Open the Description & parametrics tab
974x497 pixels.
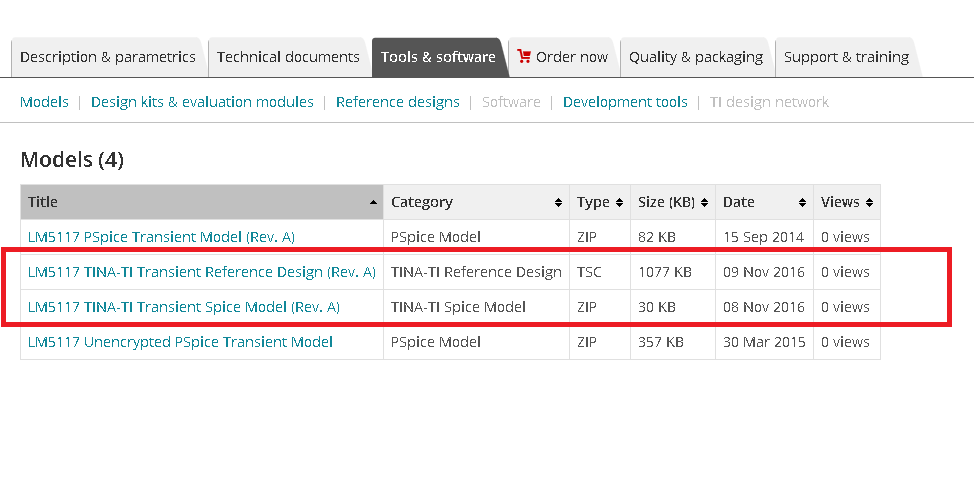tap(108, 57)
